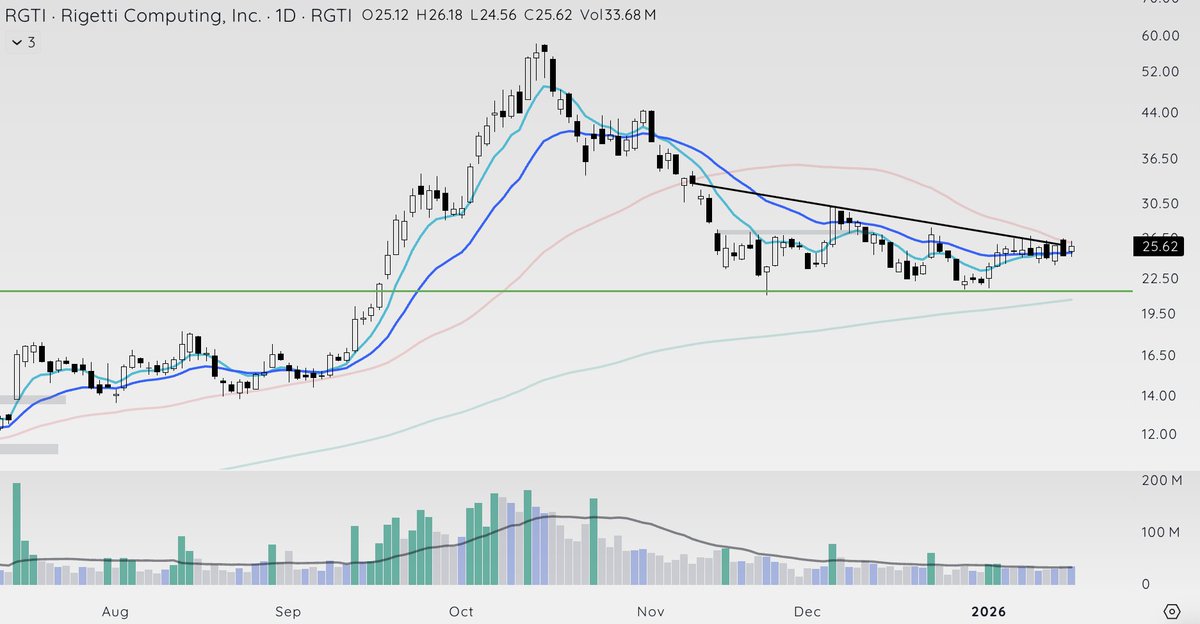Select the green horizontal support line

tap(566, 291)
